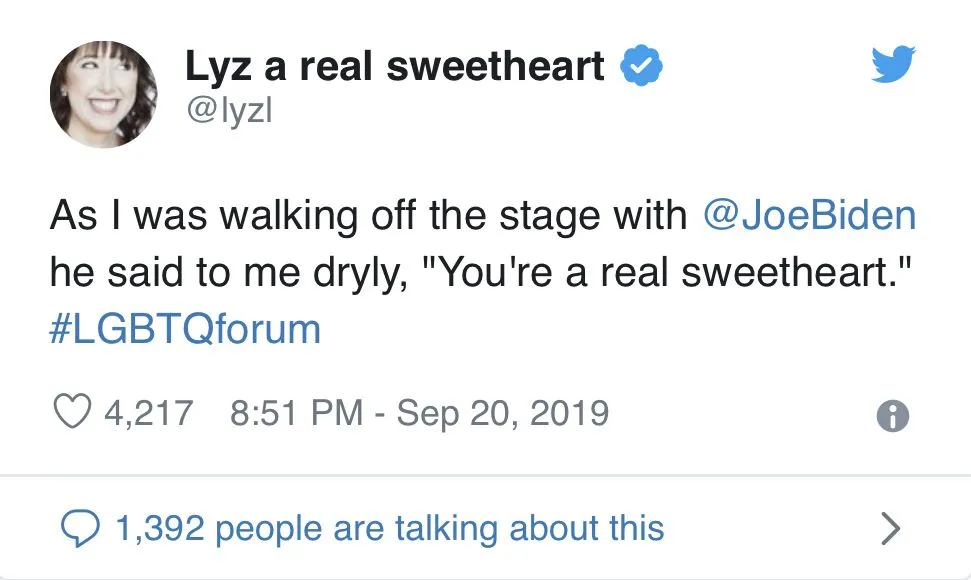This screenshot has height=580, width=971.
Task: Click the blue verified badge
Action: pos(641,66)
